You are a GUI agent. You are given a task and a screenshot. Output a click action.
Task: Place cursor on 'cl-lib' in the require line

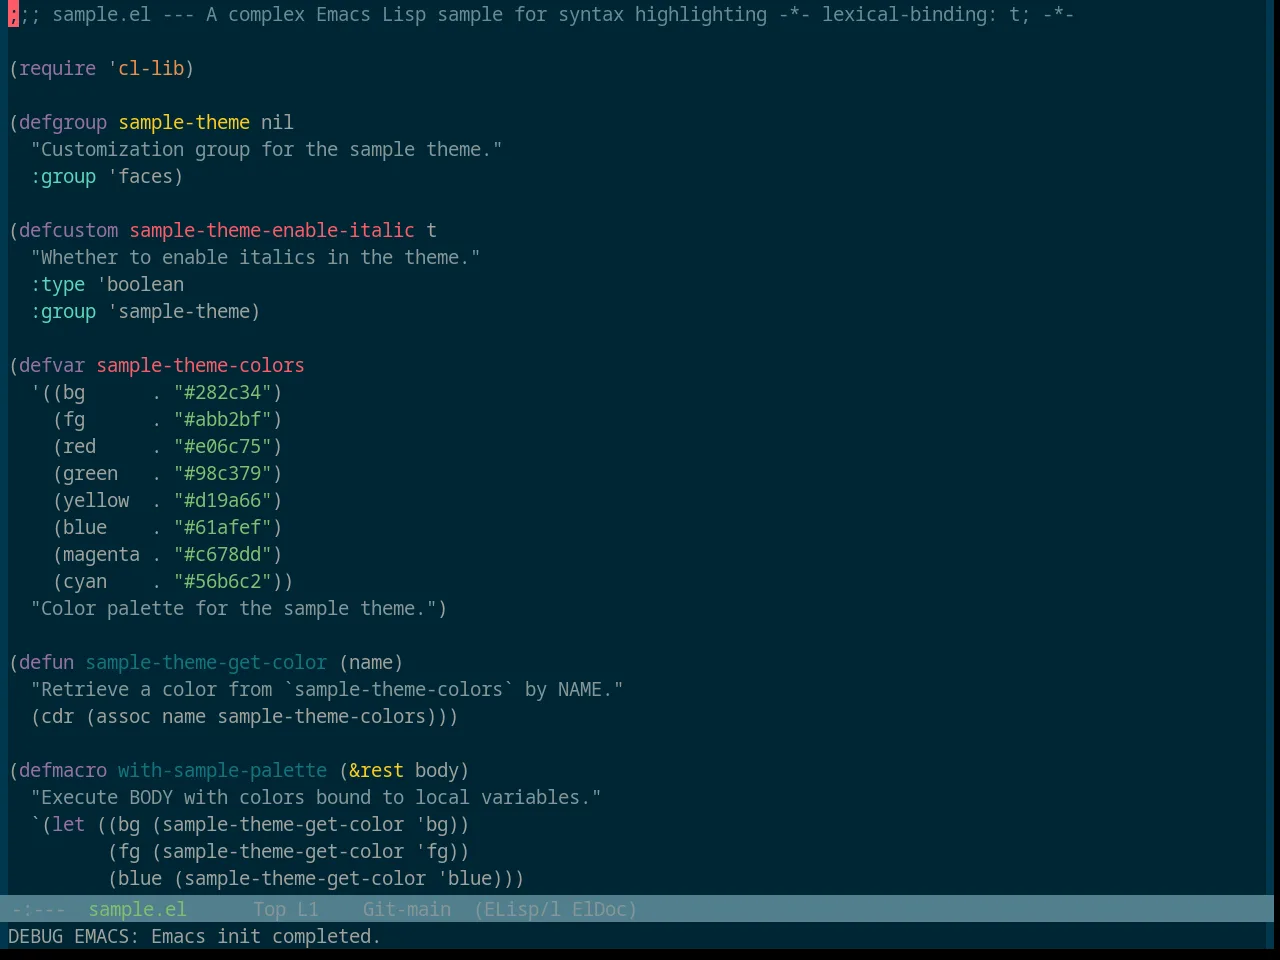pos(151,68)
